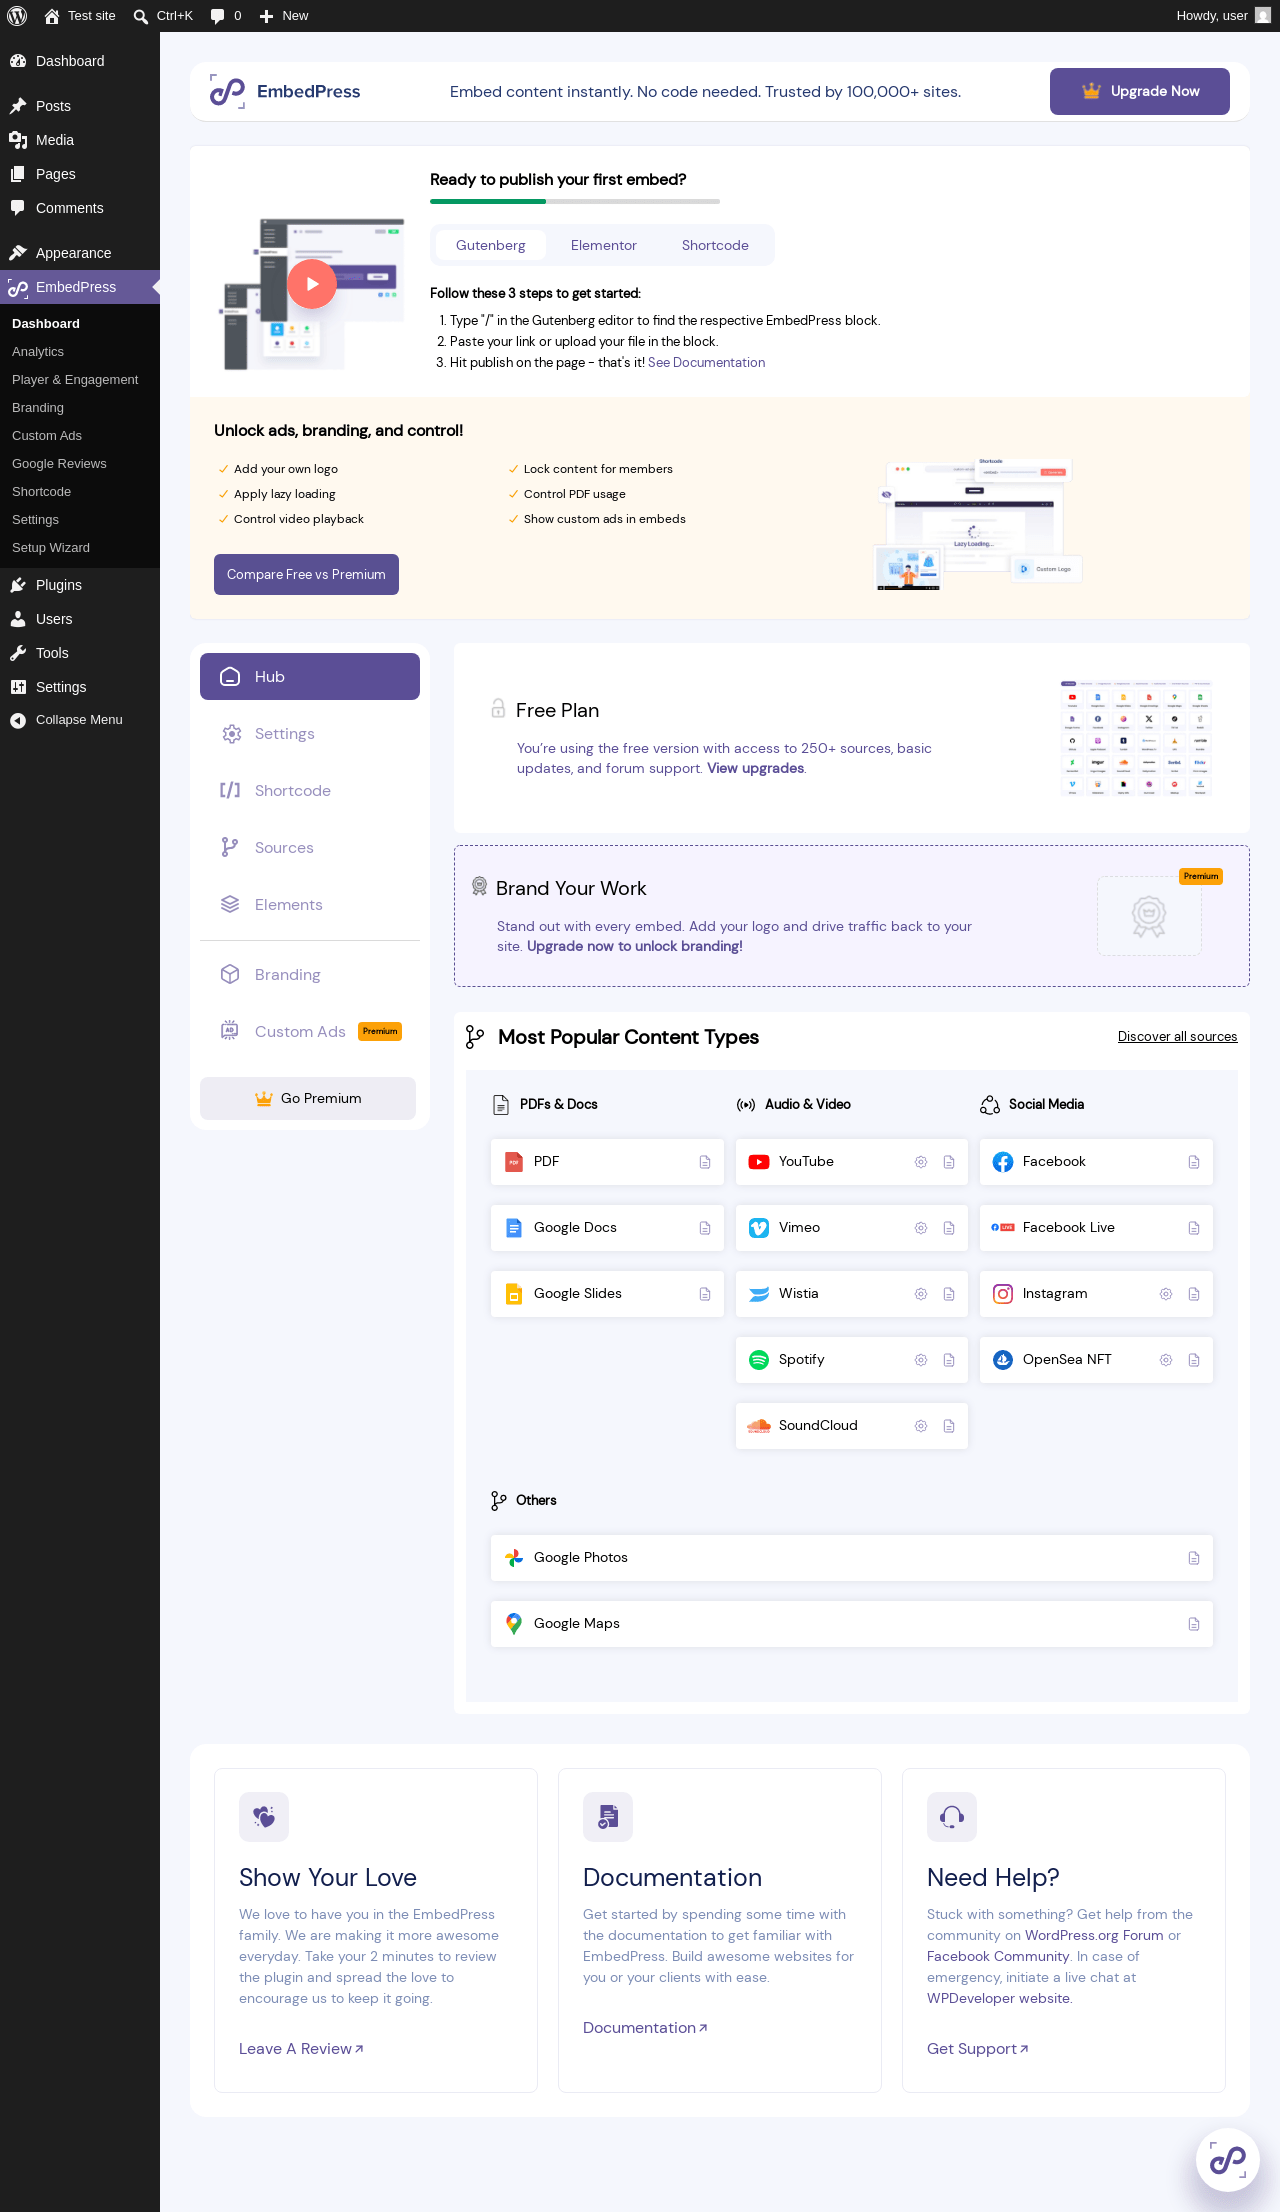The width and height of the screenshot is (1280, 2212).
Task: Open the OpenSea NFT settings gear icon
Action: (x=1166, y=1360)
